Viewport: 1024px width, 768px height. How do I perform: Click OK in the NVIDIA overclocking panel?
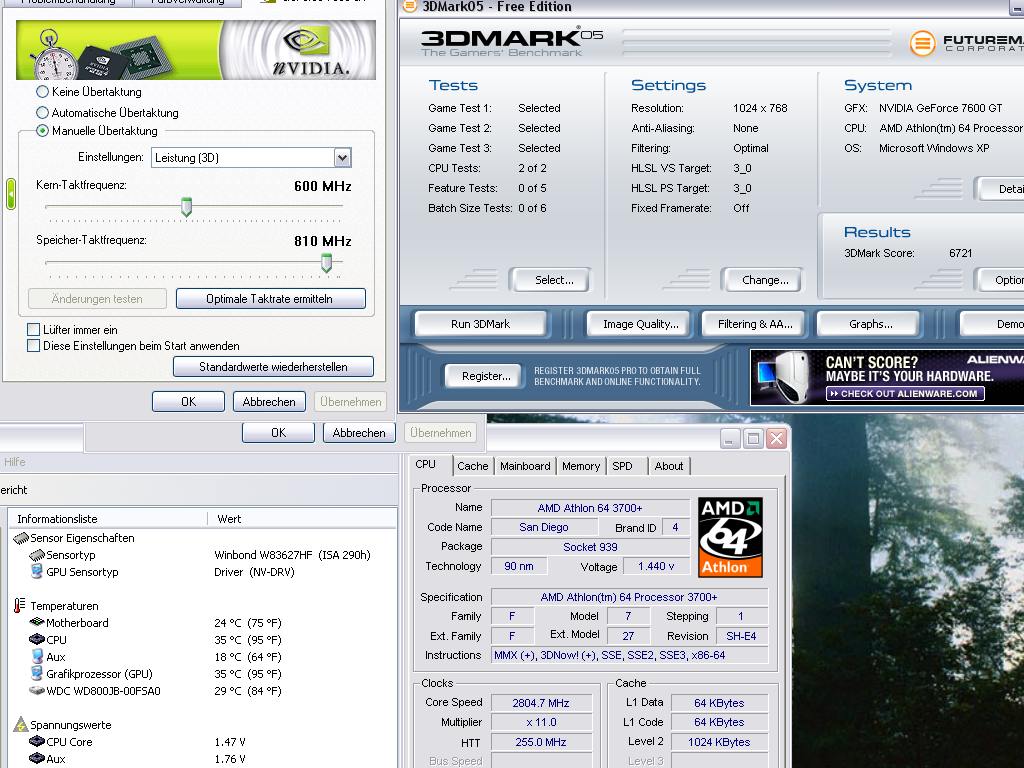tap(188, 402)
